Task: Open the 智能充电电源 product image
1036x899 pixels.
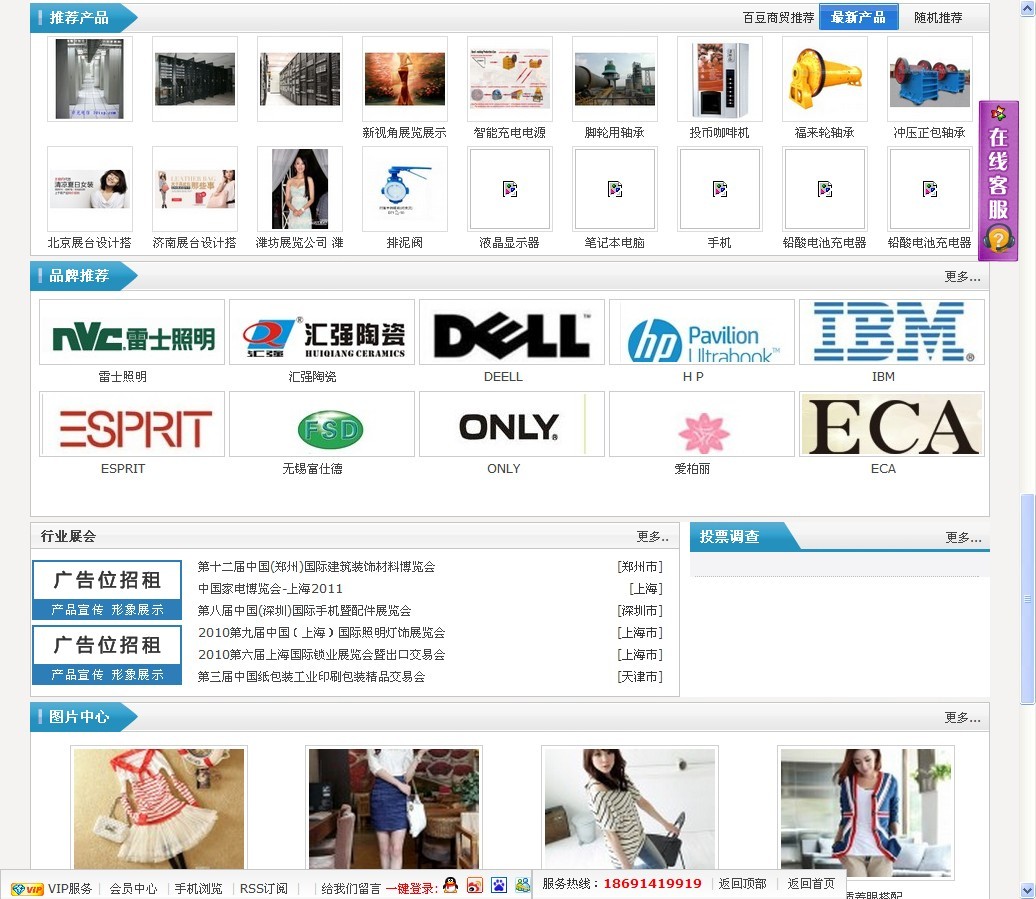Action: (509, 79)
